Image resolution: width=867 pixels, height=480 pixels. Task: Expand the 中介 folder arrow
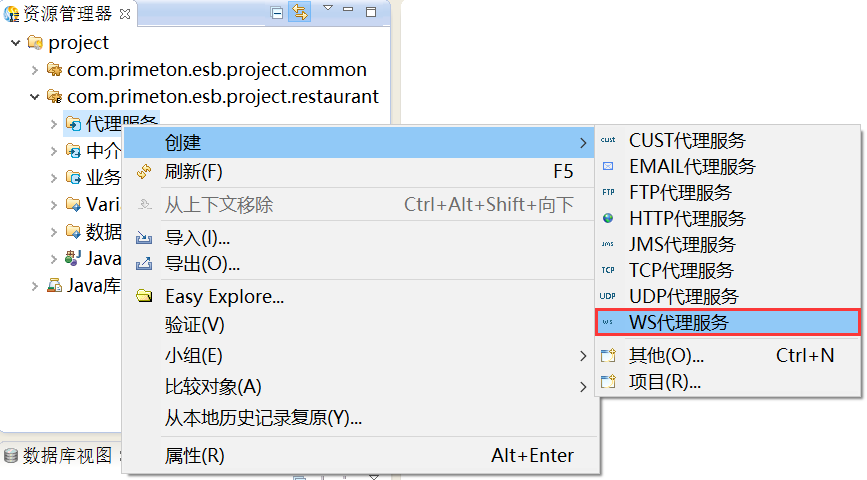pyautogui.click(x=54, y=151)
